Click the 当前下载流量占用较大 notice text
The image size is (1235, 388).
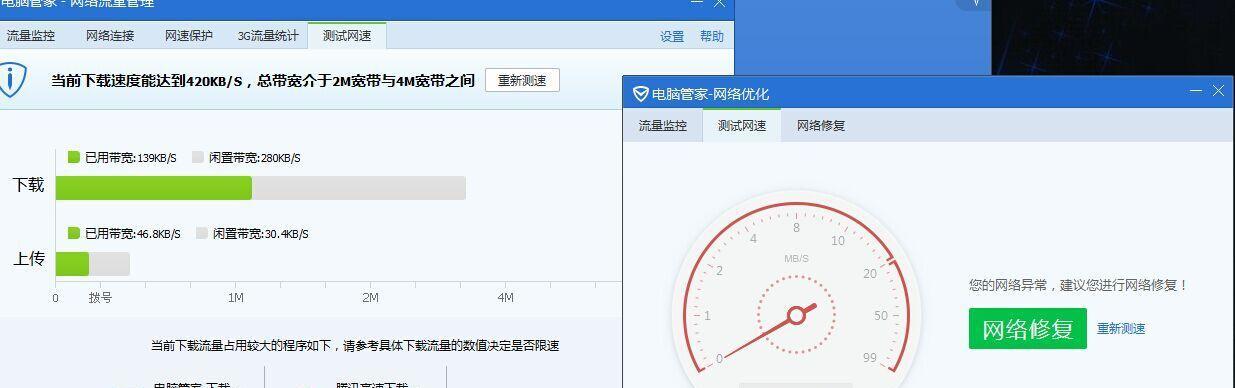pos(355,346)
